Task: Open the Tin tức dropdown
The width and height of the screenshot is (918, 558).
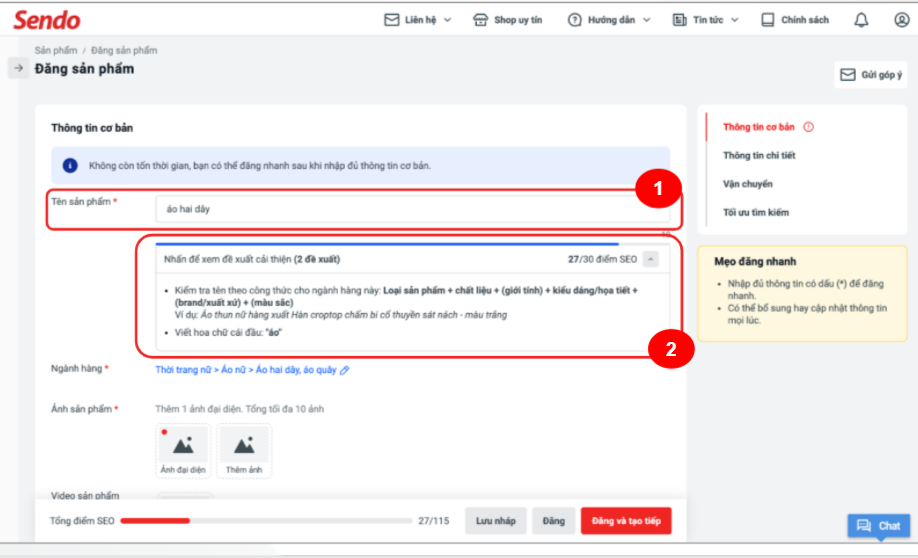Action: click(706, 20)
